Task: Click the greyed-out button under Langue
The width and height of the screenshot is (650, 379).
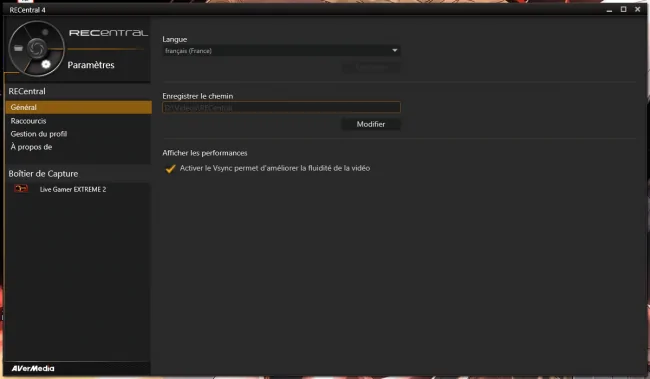Action: tap(371, 67)
